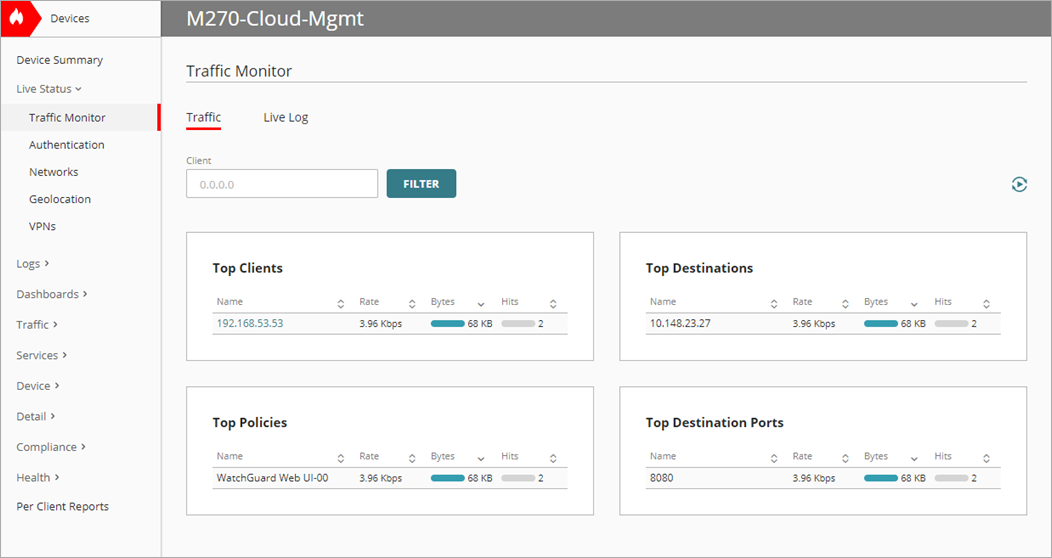
Task: Sort Top Destinations by Rate column arrows
Action: pyautogui.click(x=845, y=304)
